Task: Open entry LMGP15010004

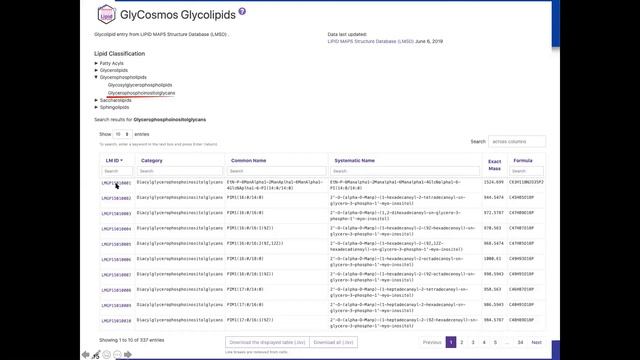Action: [116, 229]
